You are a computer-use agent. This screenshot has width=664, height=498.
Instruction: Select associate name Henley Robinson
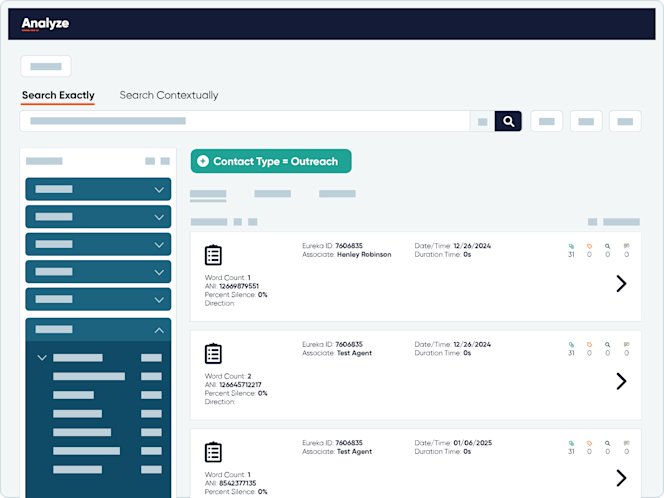(364, 255)
